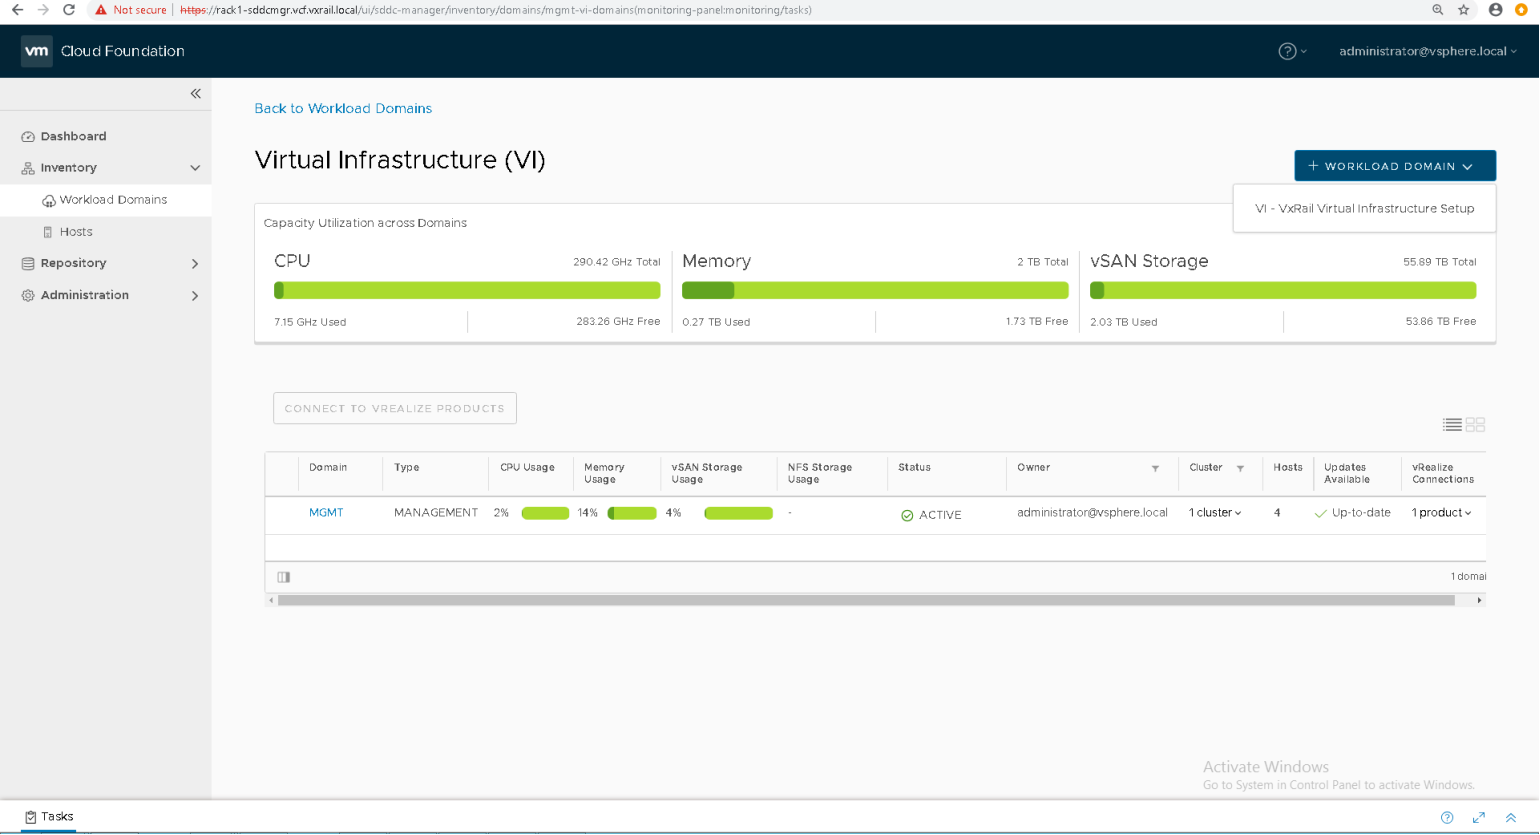Click MGMT row CPU usage bar

coord(545,514)
